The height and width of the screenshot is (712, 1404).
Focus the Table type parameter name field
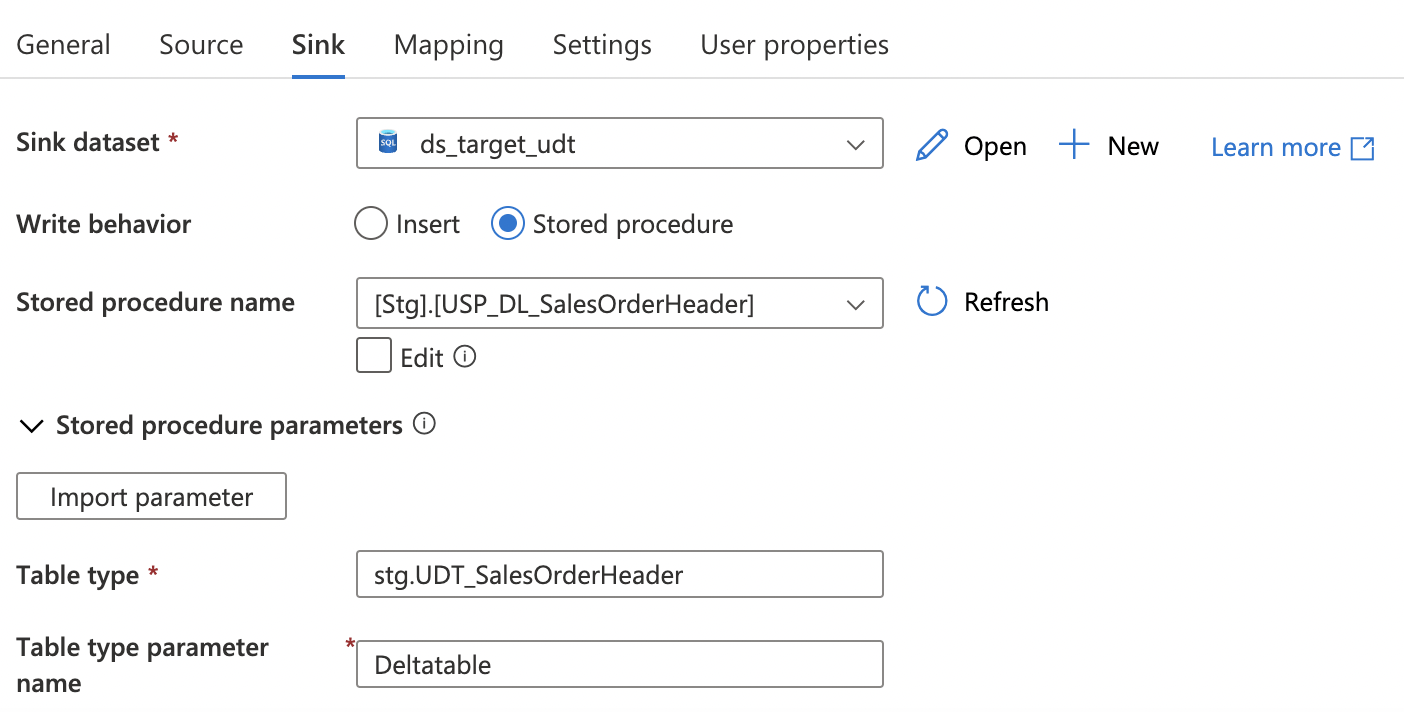(619, 665)
